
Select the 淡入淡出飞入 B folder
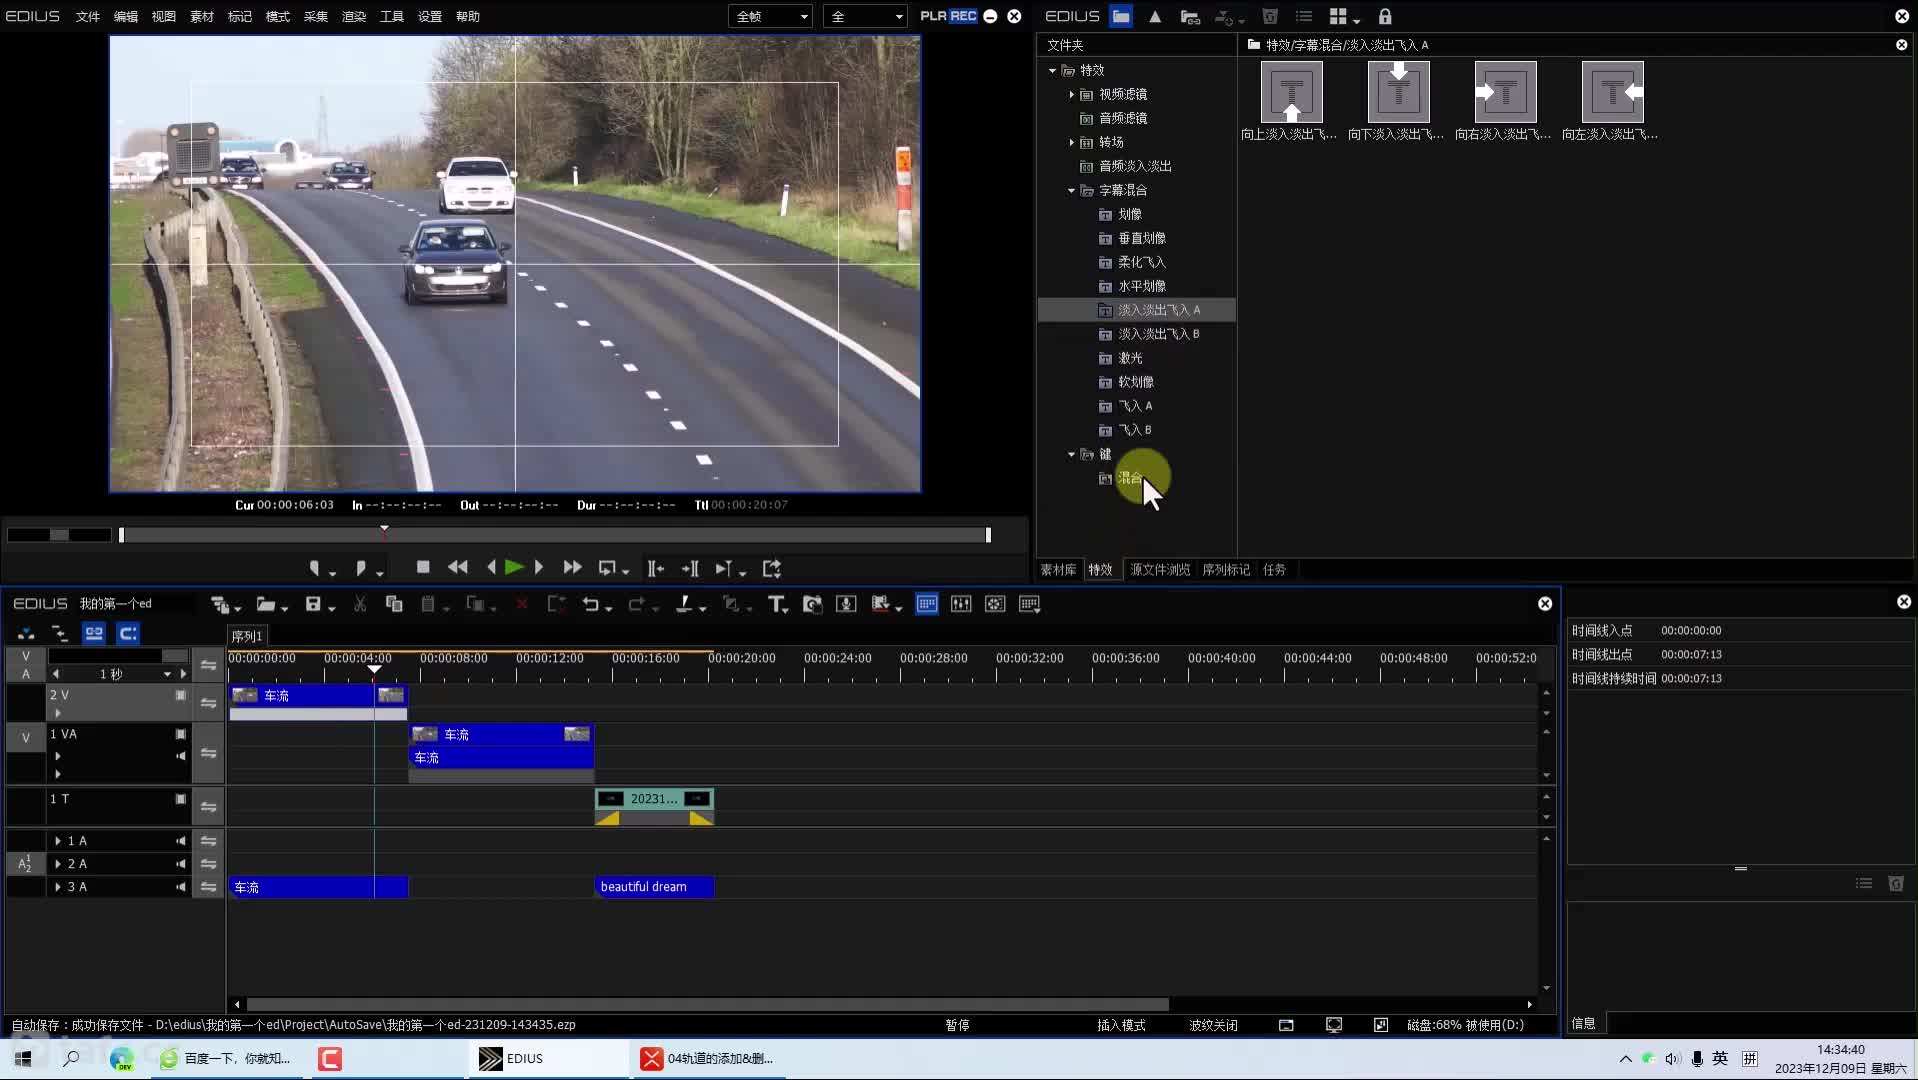(x=1158, y=334)
